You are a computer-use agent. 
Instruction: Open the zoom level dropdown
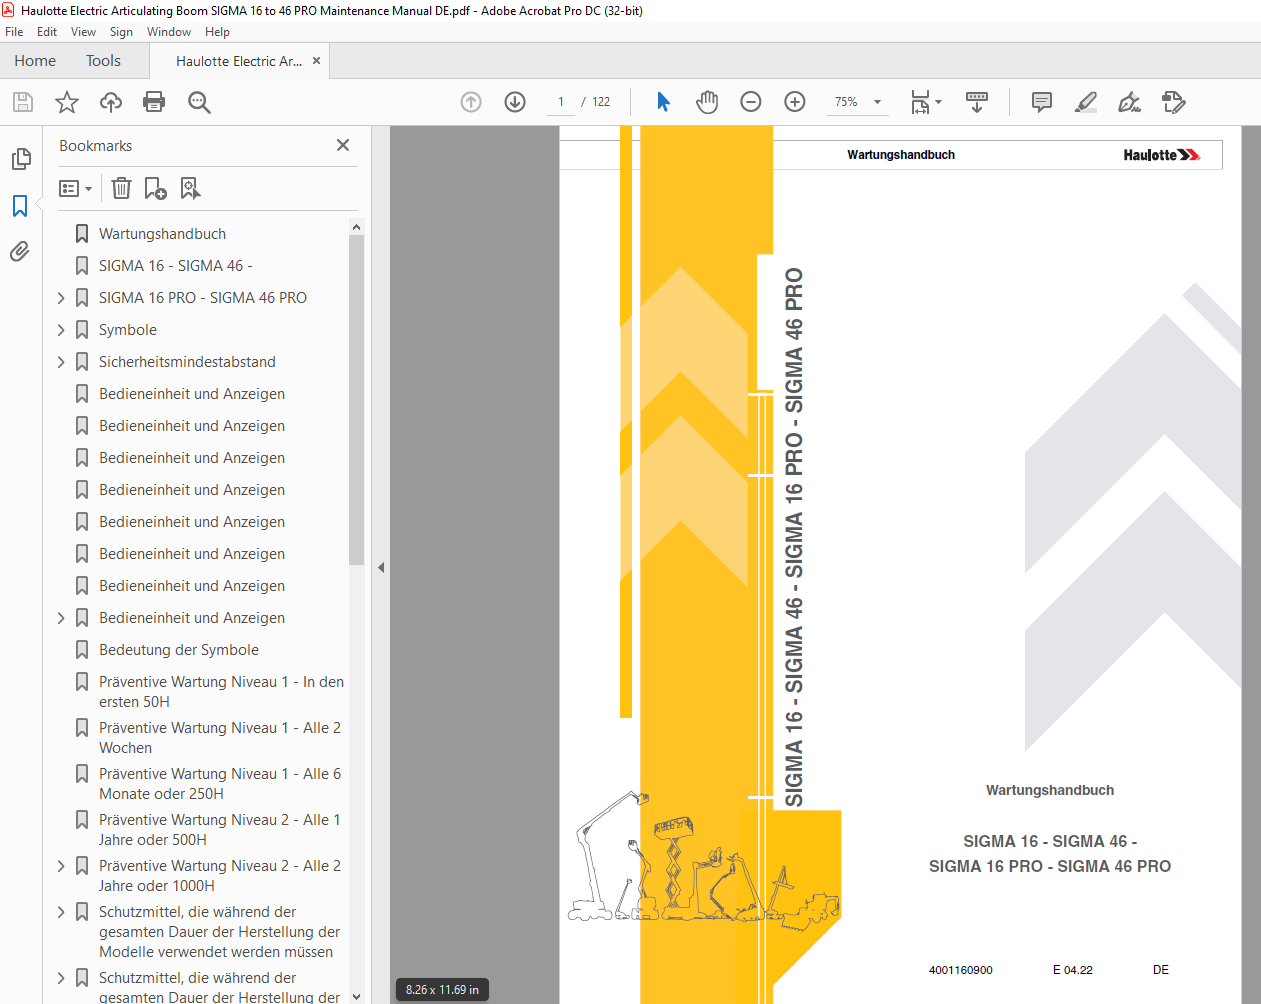point(878,102)
